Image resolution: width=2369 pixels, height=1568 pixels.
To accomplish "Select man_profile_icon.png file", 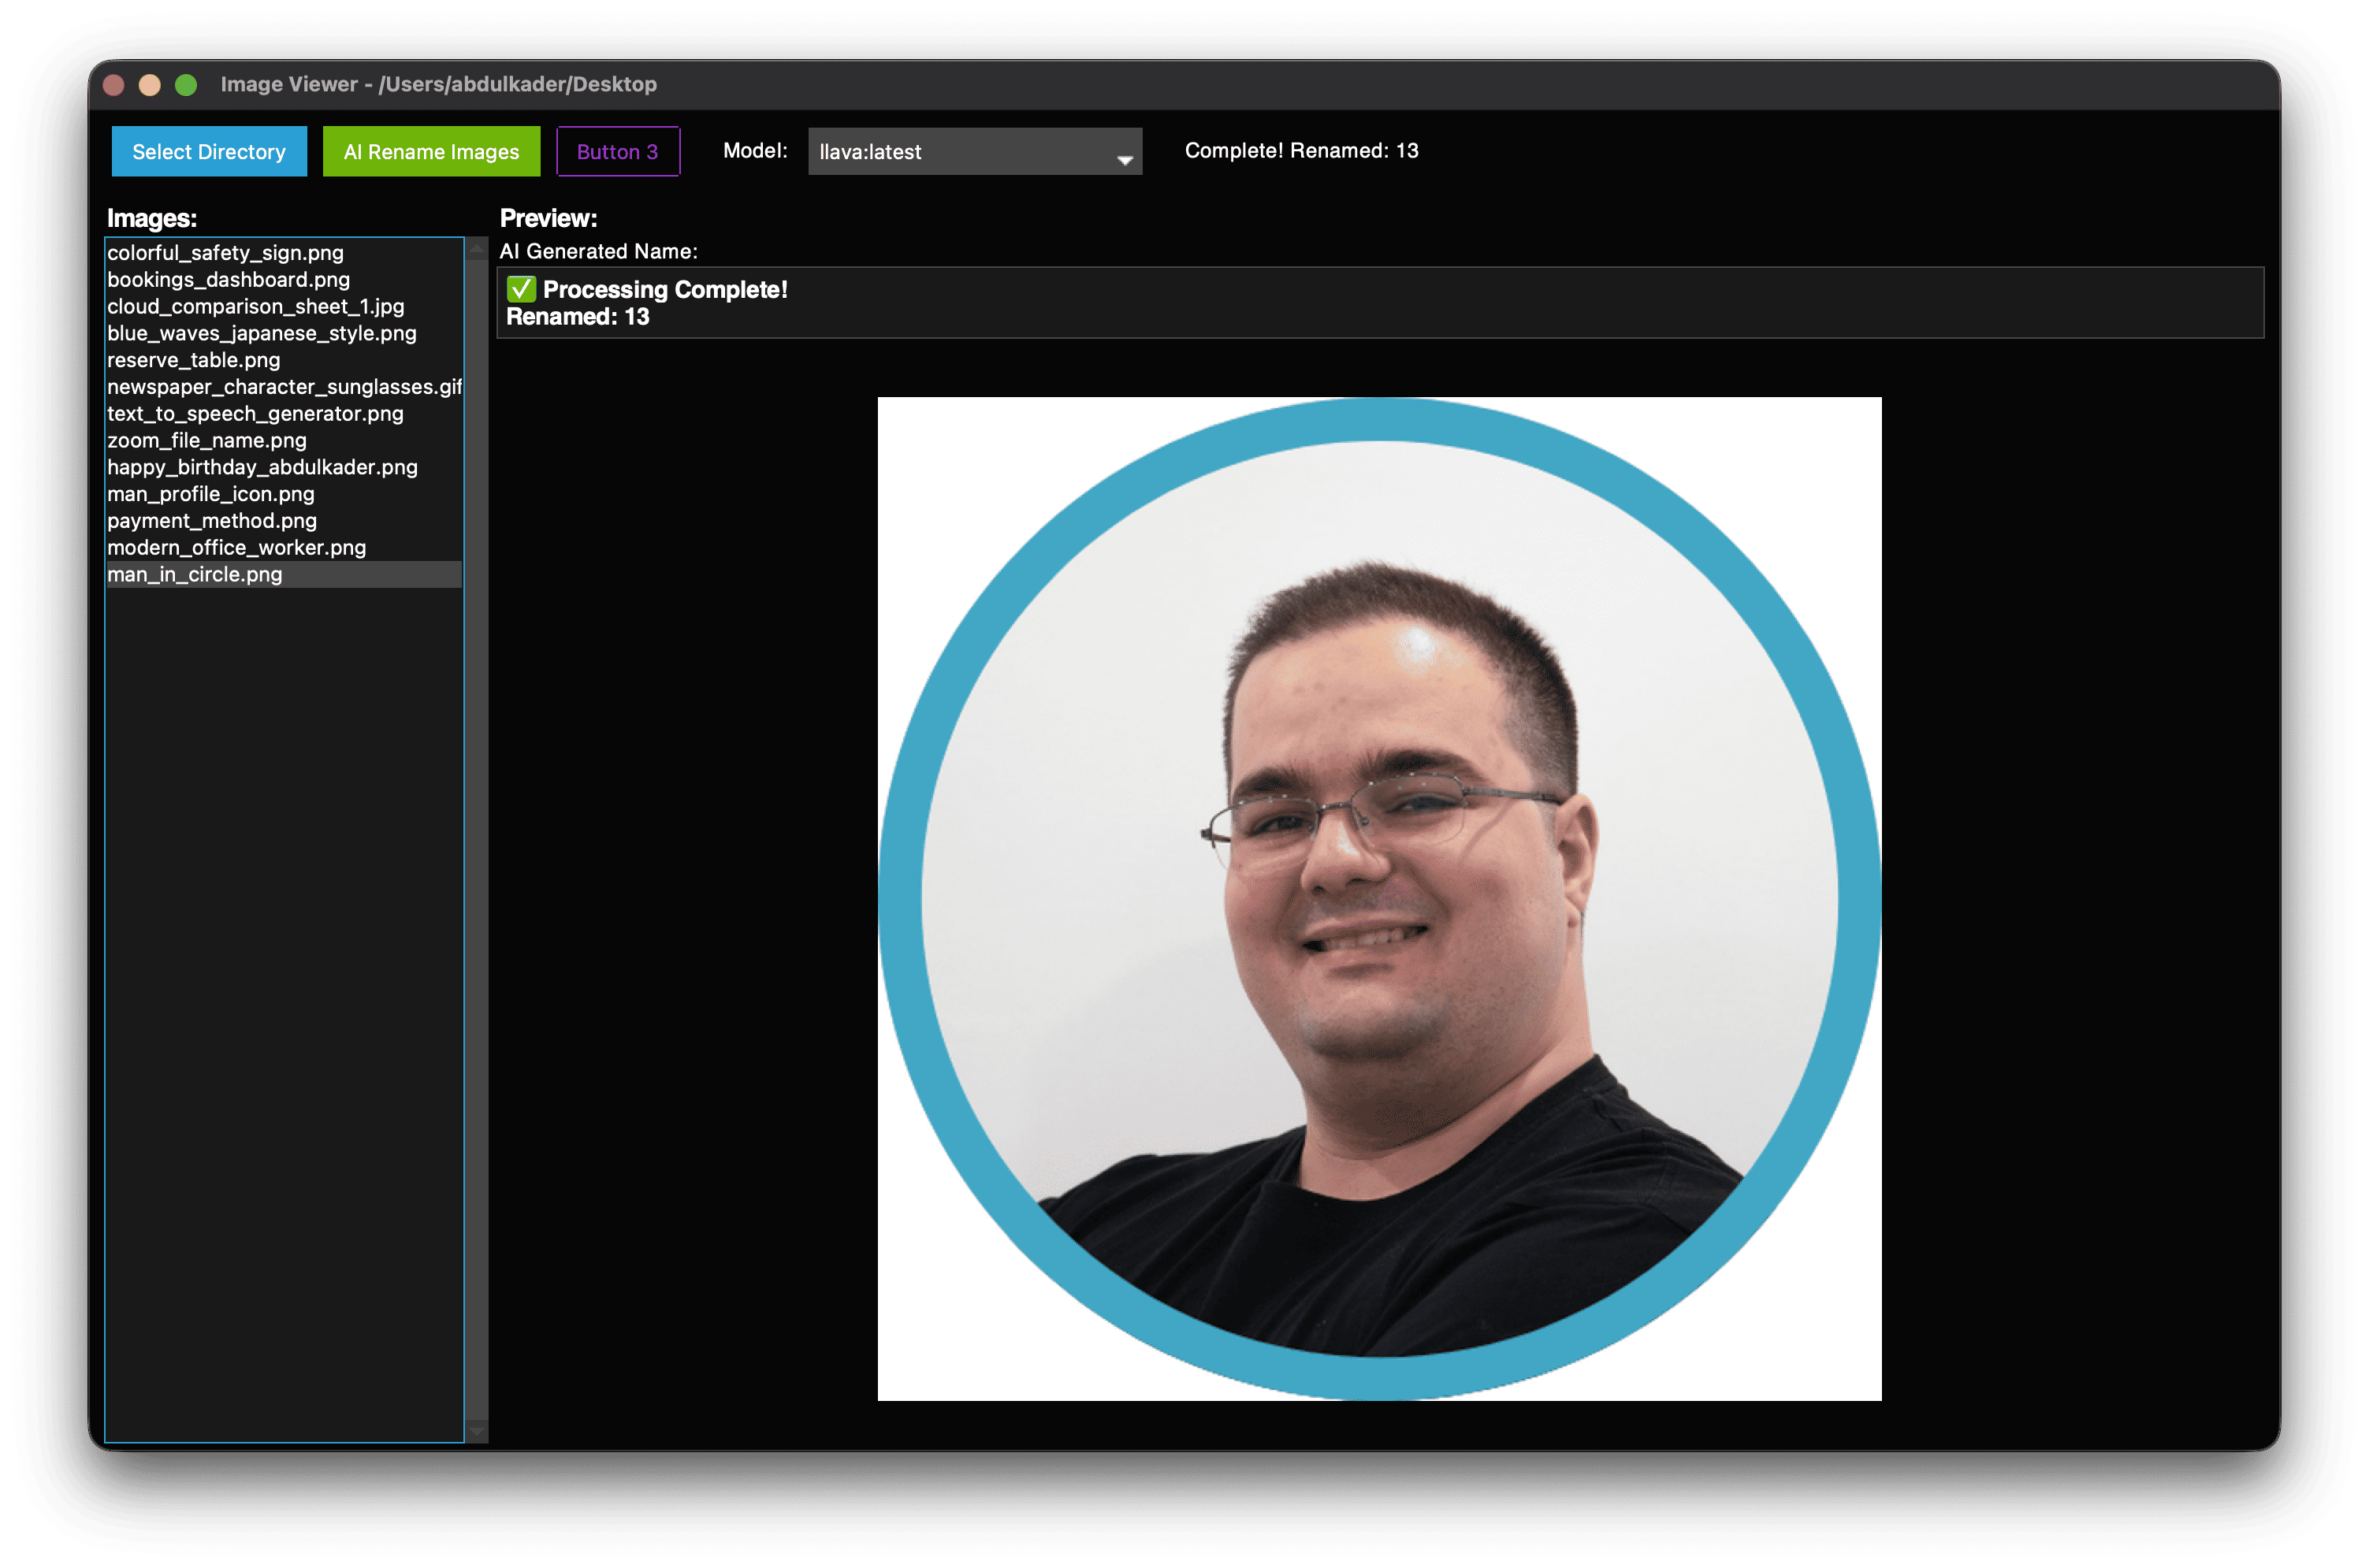I will 210,494.
